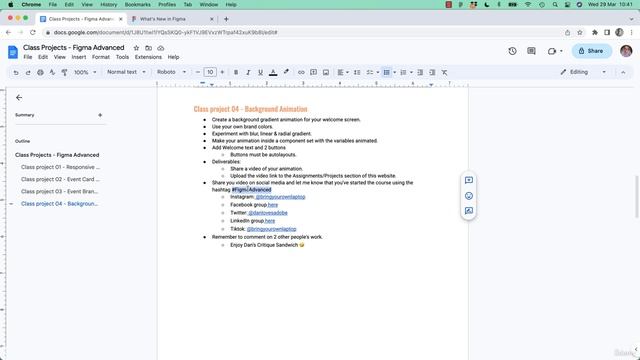
Task: Open the Facebook group here link
Action: (273, 205)
